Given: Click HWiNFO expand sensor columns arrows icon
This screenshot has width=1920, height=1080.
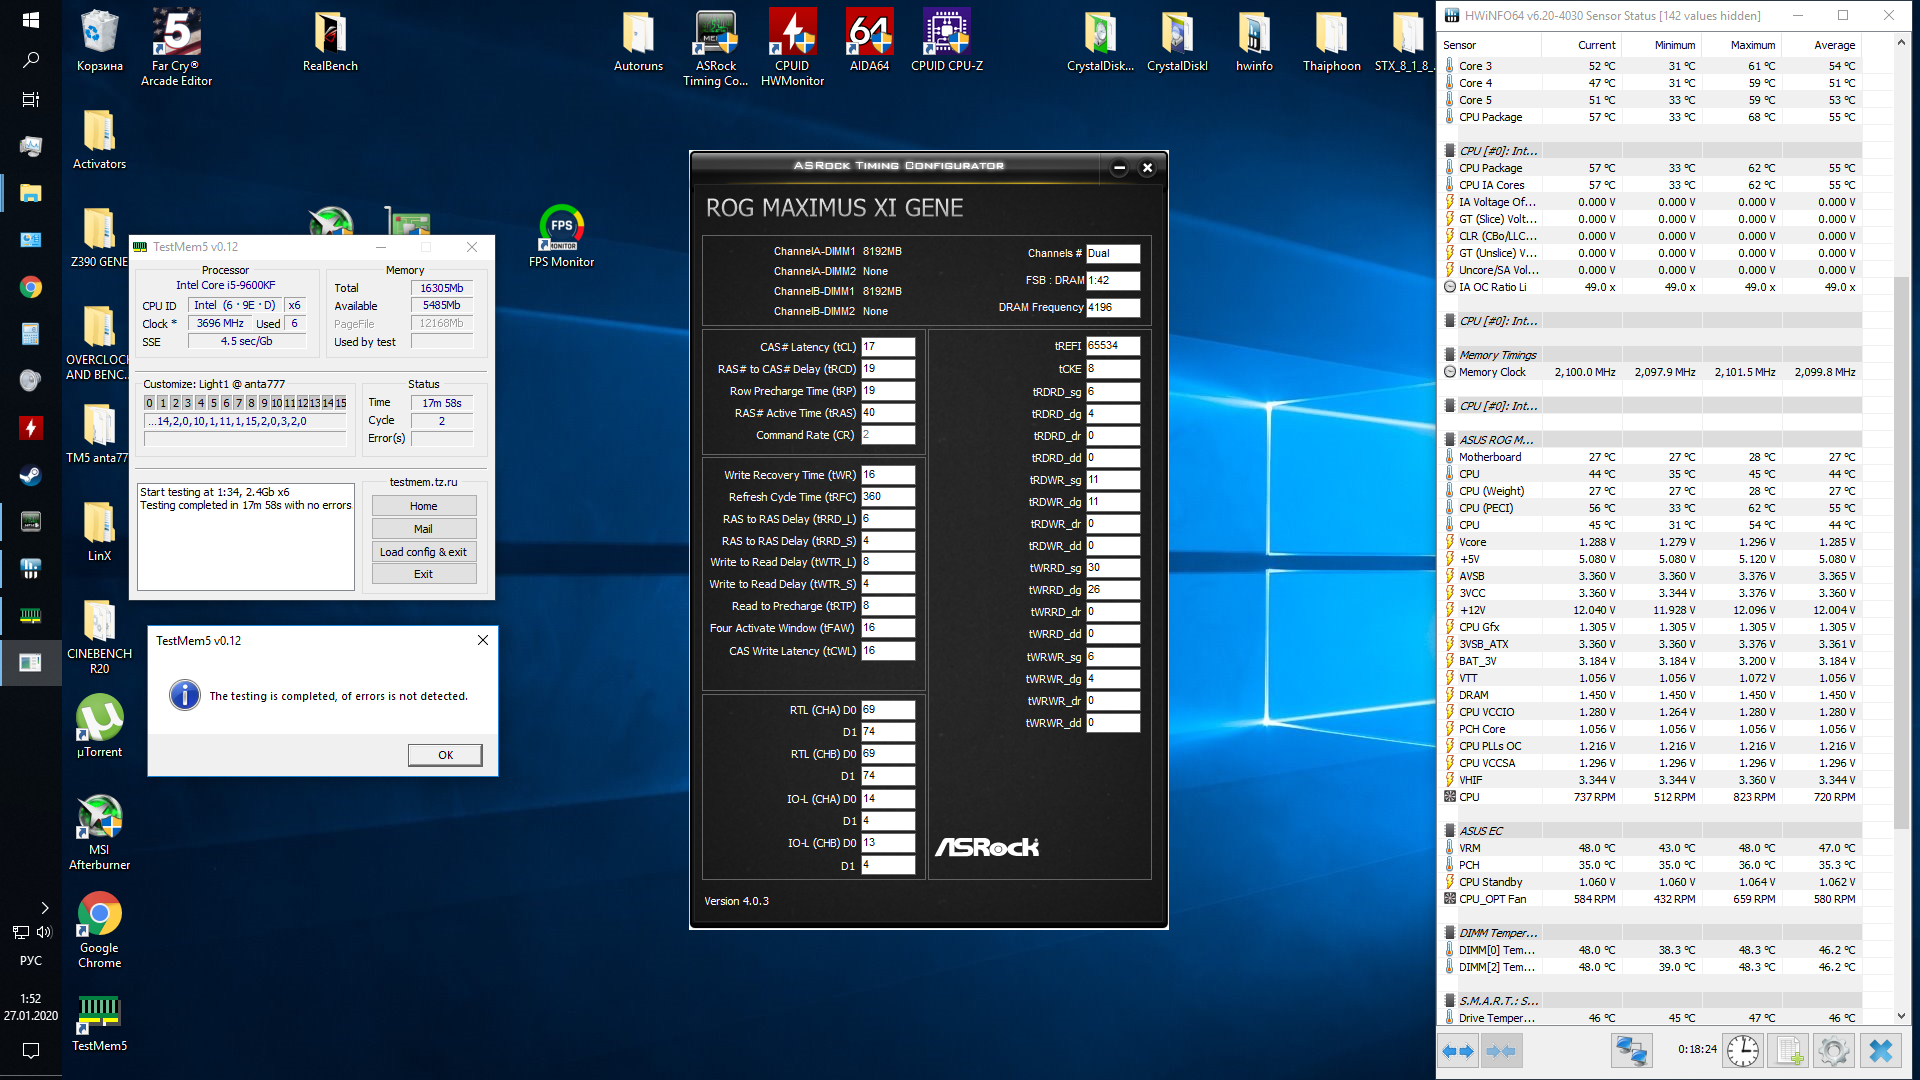Looking at the screenshot, I should (1458, 1051).
